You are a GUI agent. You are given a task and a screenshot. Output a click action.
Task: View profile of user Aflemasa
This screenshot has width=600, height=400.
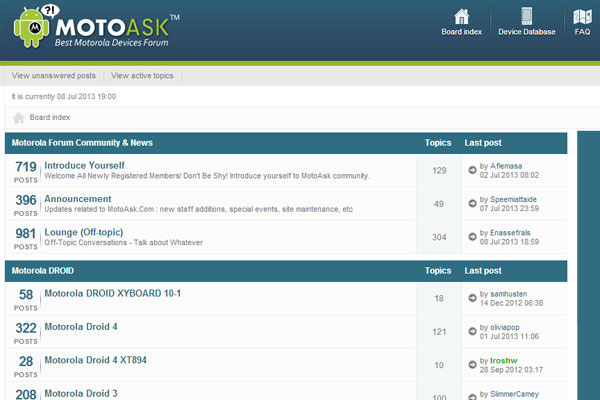pyautogui.click(x=506, y=166)
